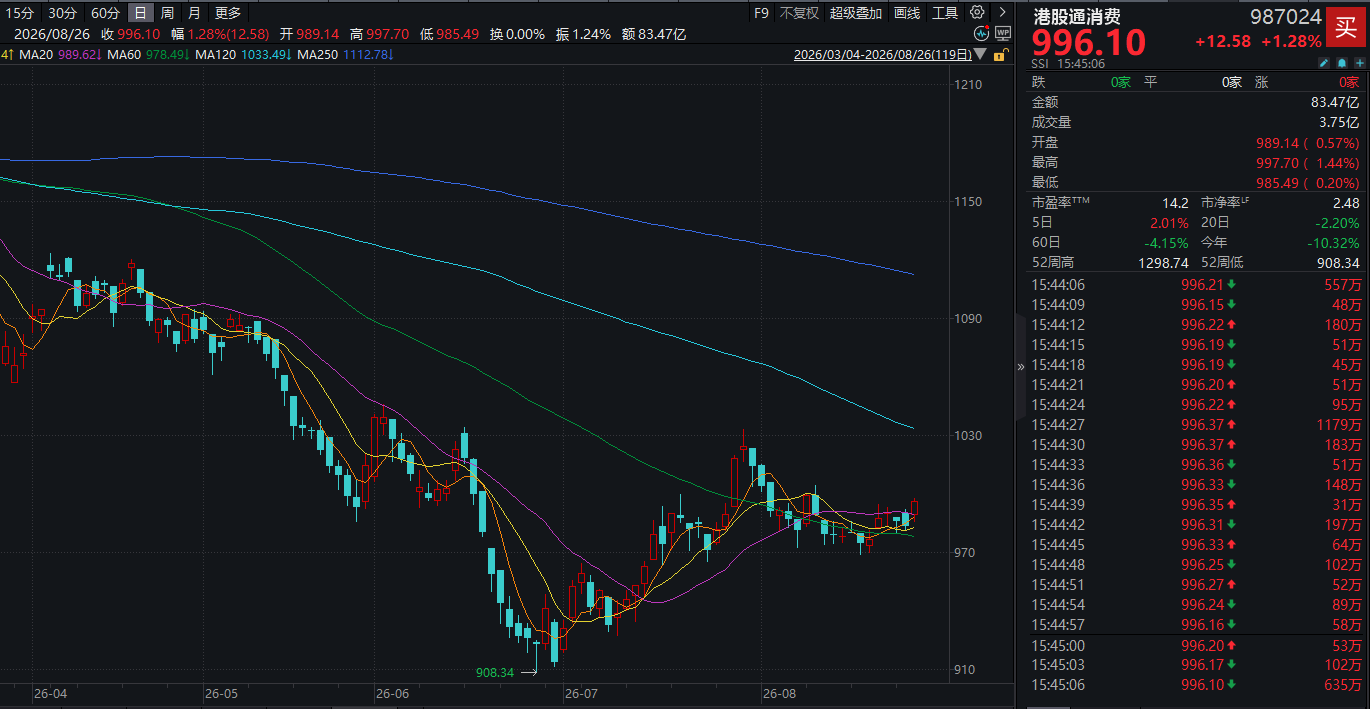Screen dimensions: 1370x709
Task: Click the 908.34 low marker on chart
Action: 495,673
